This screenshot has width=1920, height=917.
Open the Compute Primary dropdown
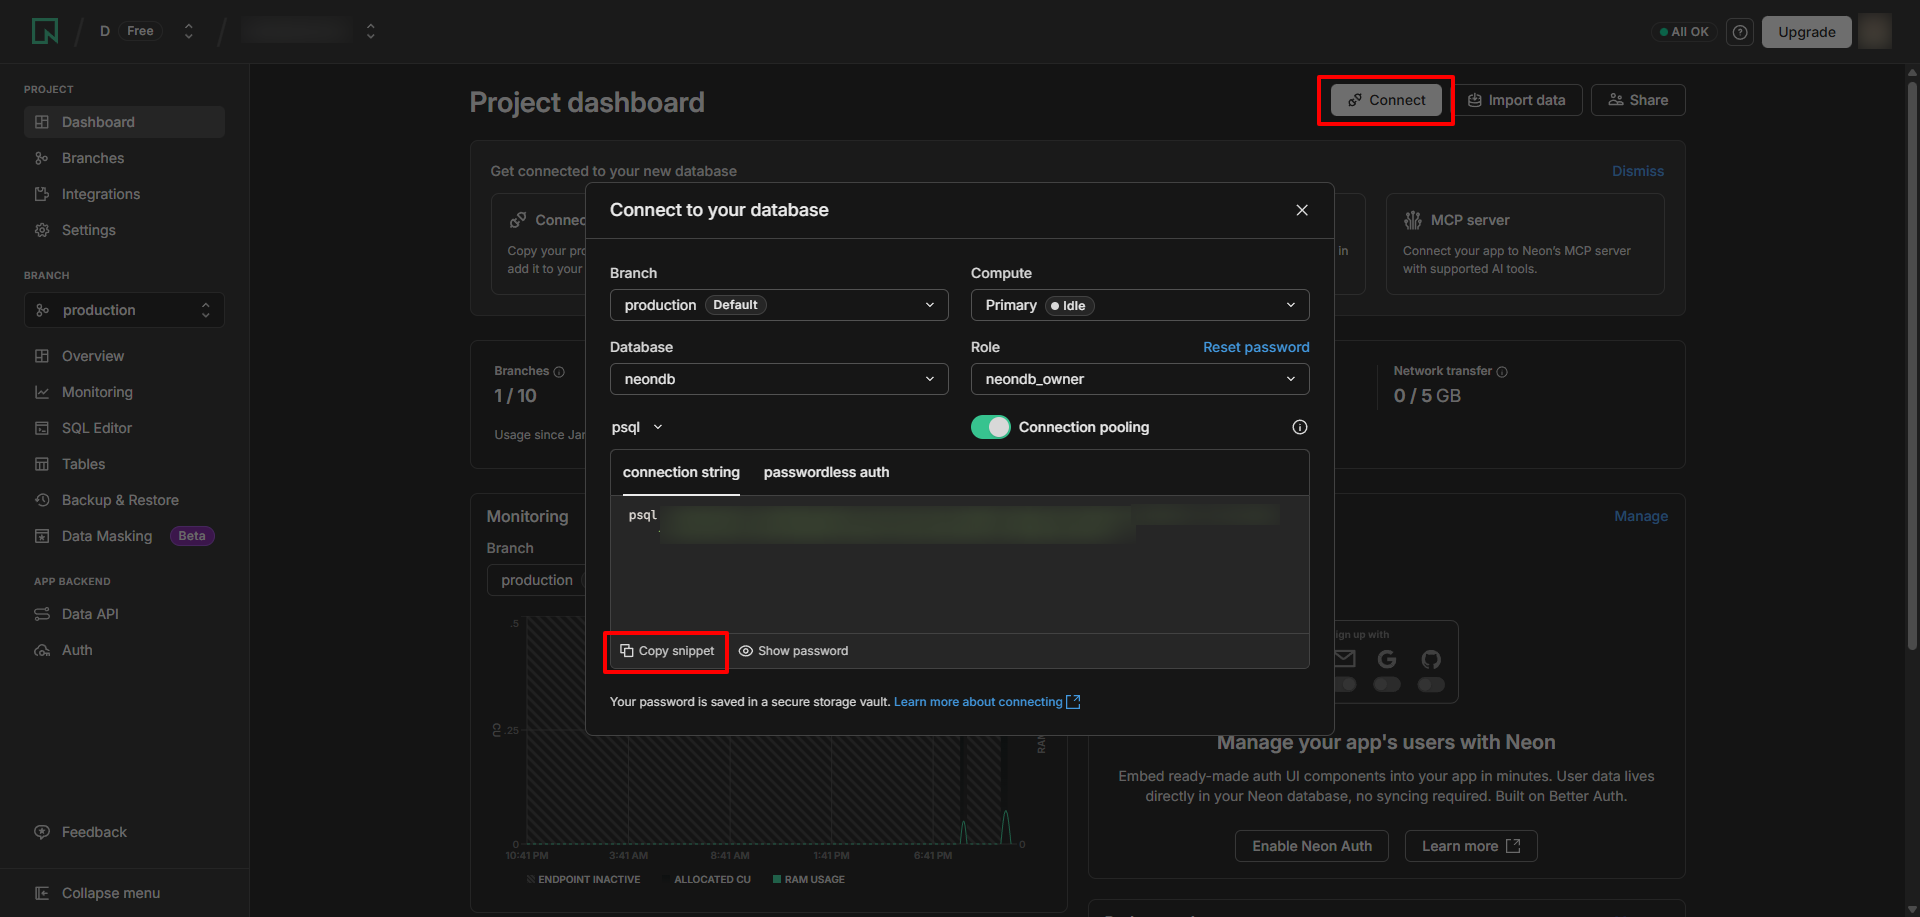coord(1139,305)
